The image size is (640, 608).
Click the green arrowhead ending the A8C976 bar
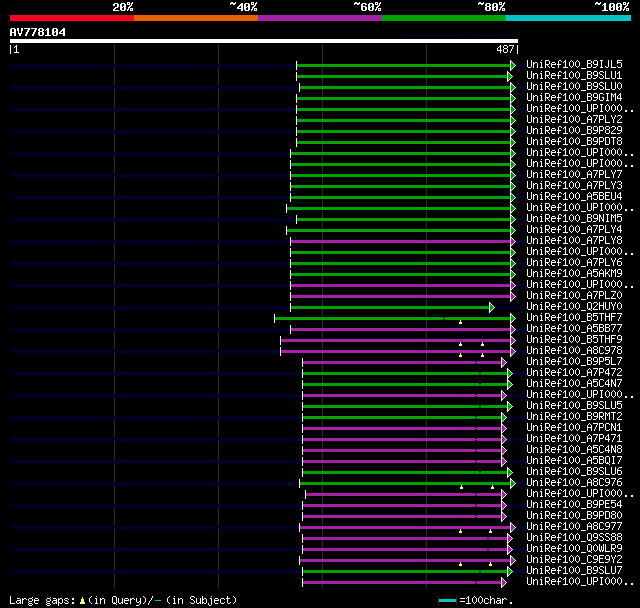tap(513, 483)
